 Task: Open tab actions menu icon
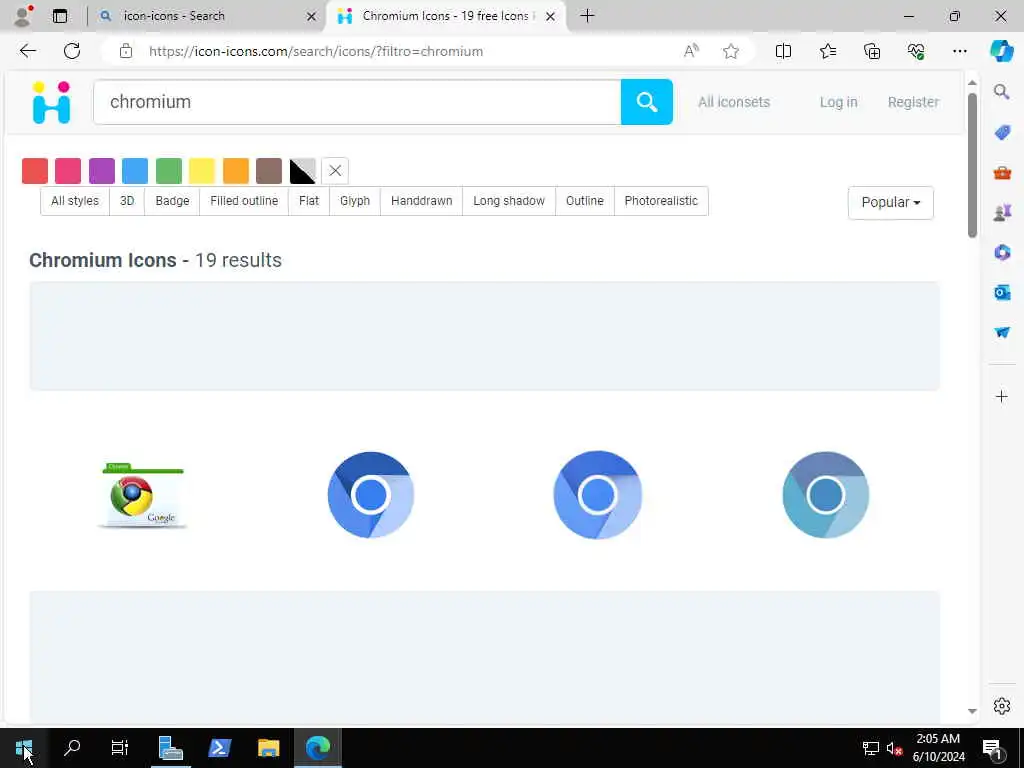coord(60,16)
